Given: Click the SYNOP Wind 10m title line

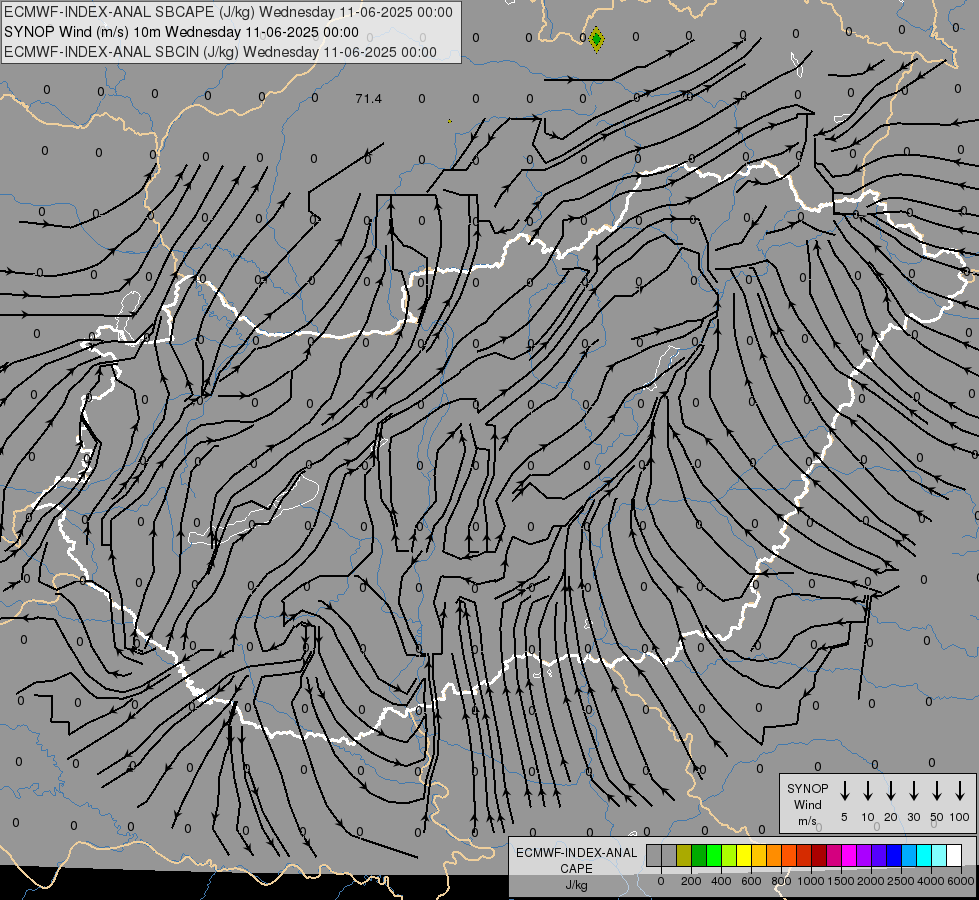Looking at the screenshot, I should pos(181,32).
